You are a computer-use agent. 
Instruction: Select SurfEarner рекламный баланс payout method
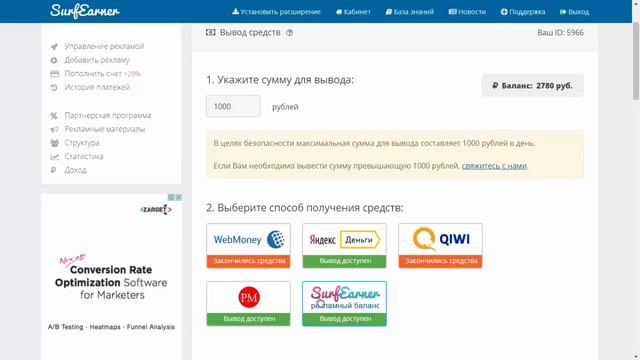tap(344, 303)
